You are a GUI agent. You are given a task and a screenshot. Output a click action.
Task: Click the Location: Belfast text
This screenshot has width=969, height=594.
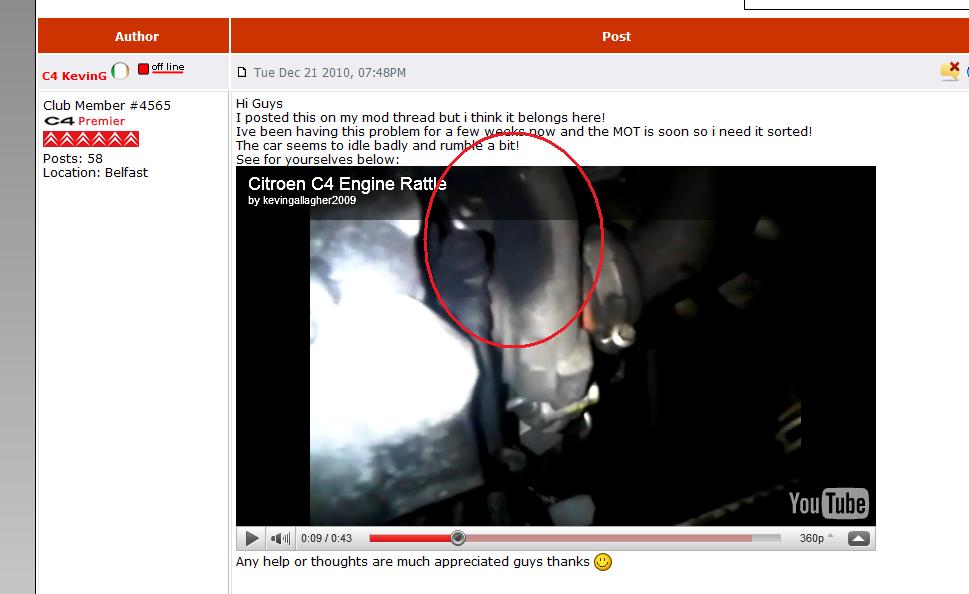95,172
